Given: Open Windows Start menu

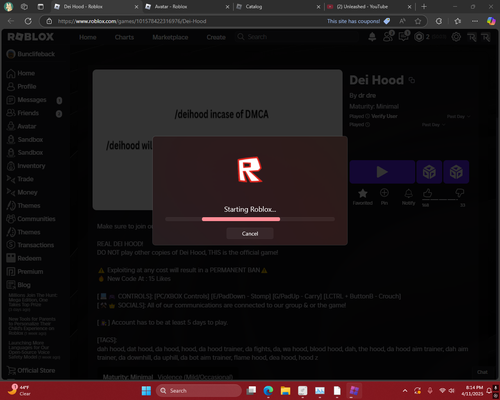Looking at the screenshot, I should coord(146,391).
